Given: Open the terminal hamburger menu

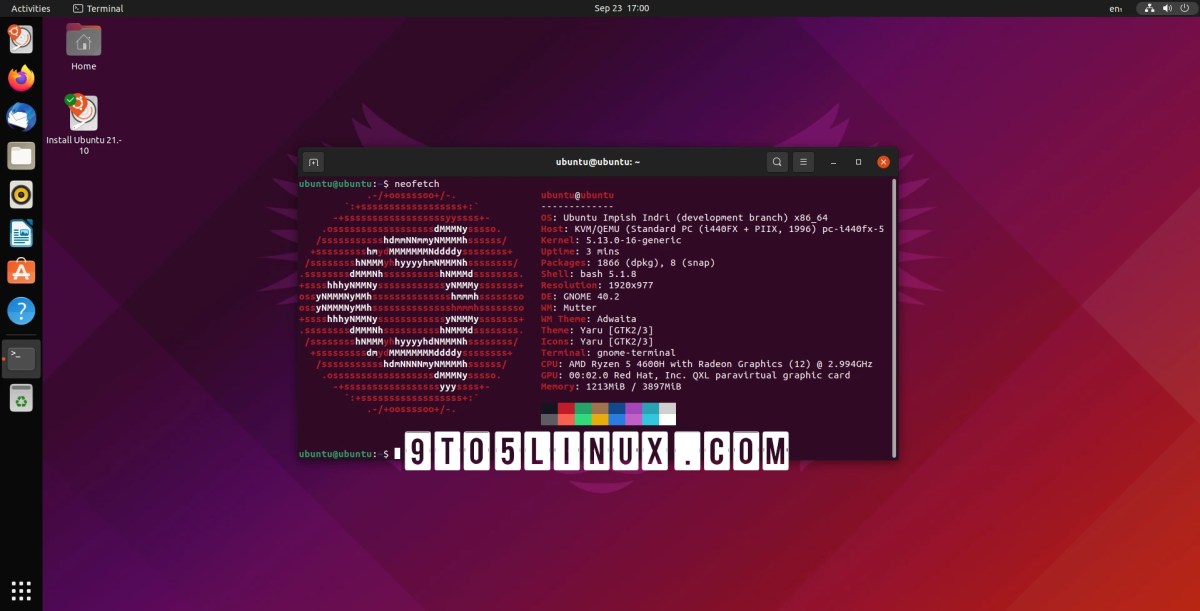Looking at the screenshot, I should (803, 162).
